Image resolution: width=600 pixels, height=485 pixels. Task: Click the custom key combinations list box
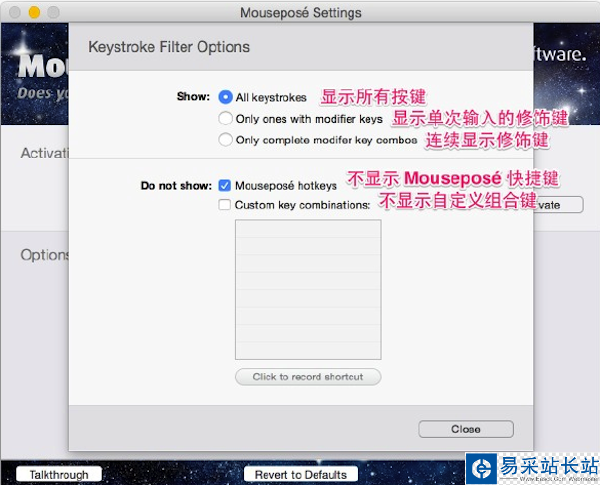tap(308, 289)
